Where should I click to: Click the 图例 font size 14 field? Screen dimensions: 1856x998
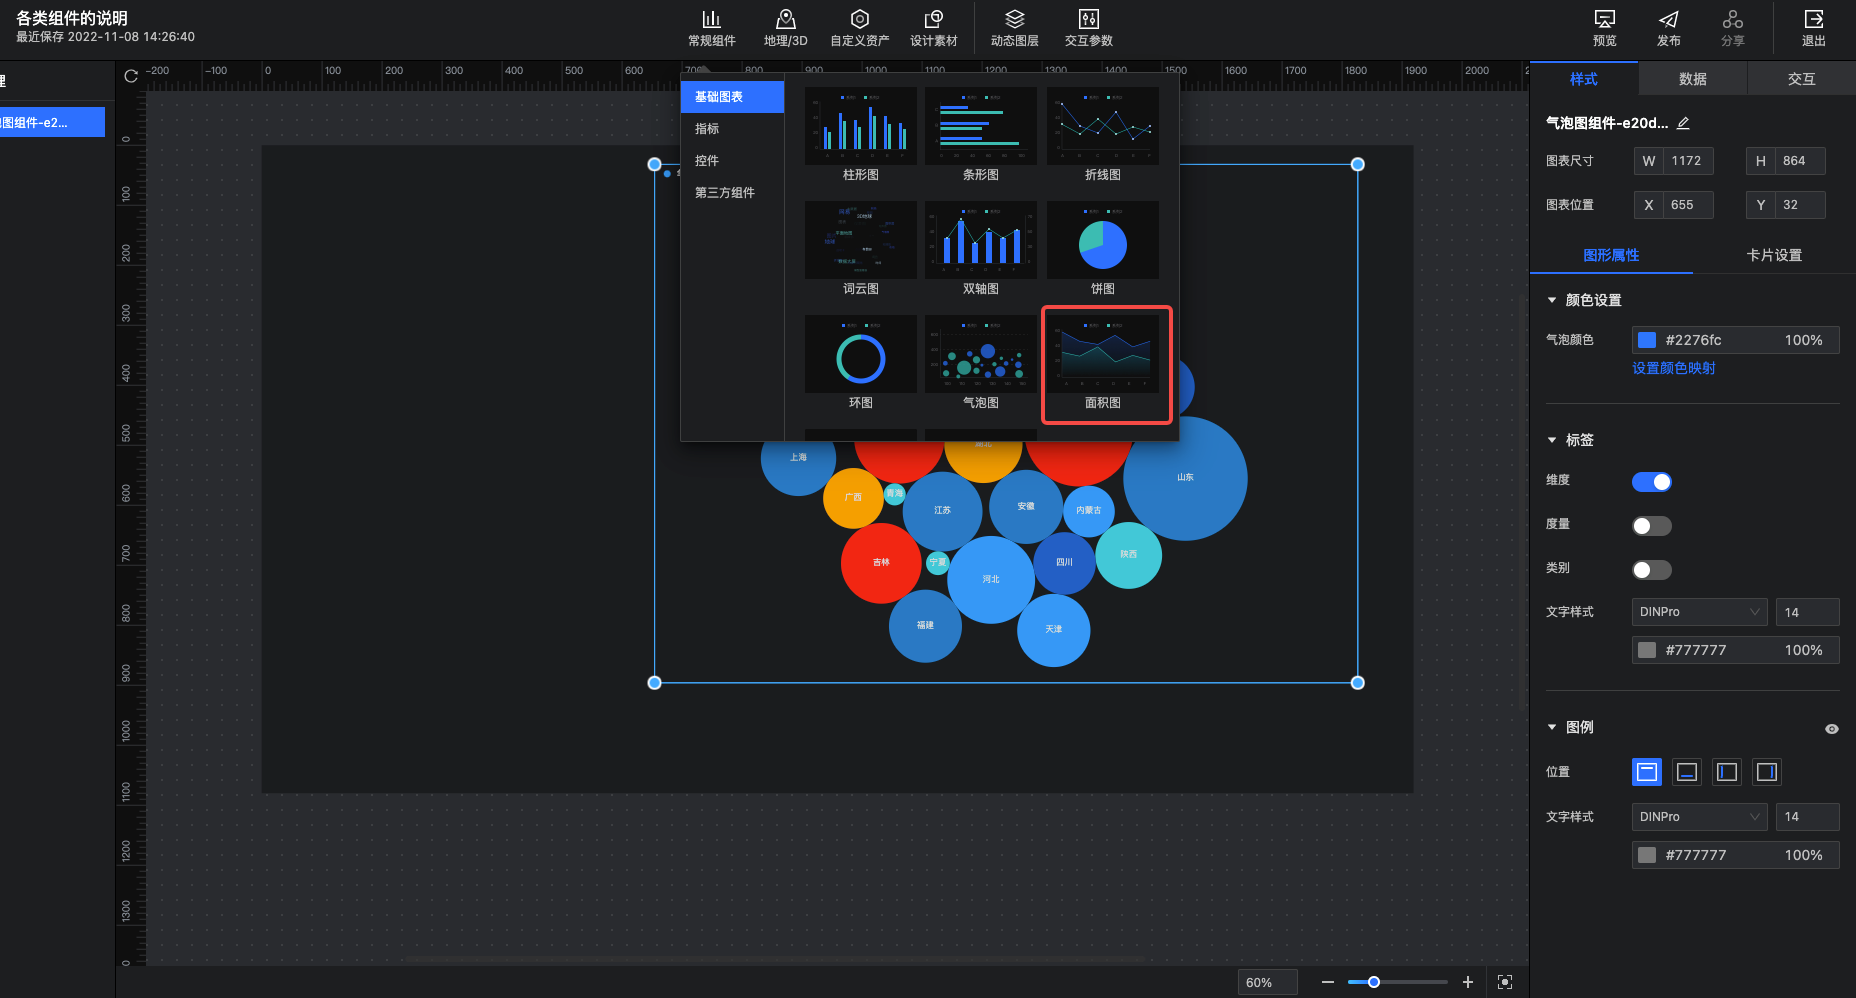pos(1807,817)
